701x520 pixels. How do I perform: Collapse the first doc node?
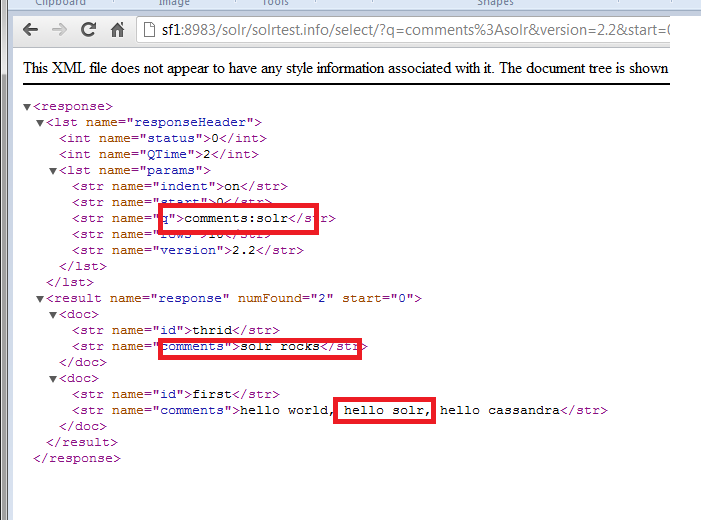(x=53, y=315)
